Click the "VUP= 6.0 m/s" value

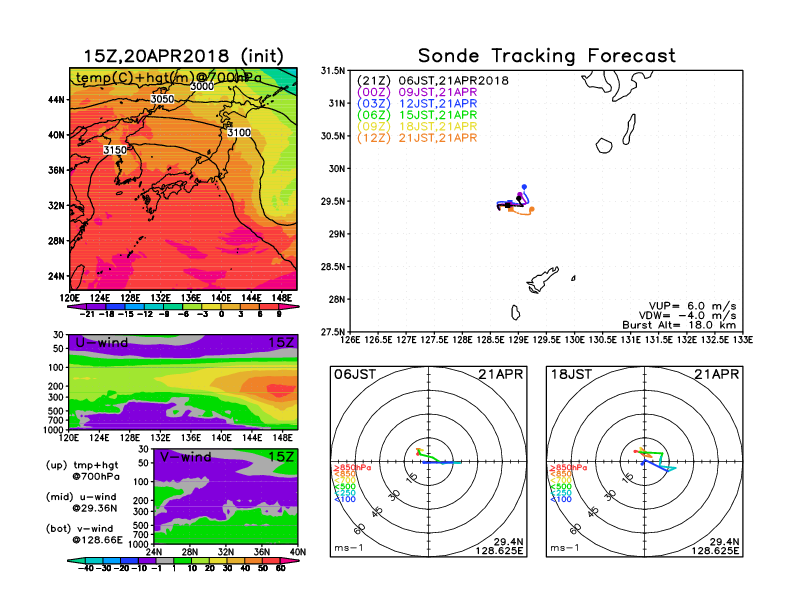tap(692, 306)
